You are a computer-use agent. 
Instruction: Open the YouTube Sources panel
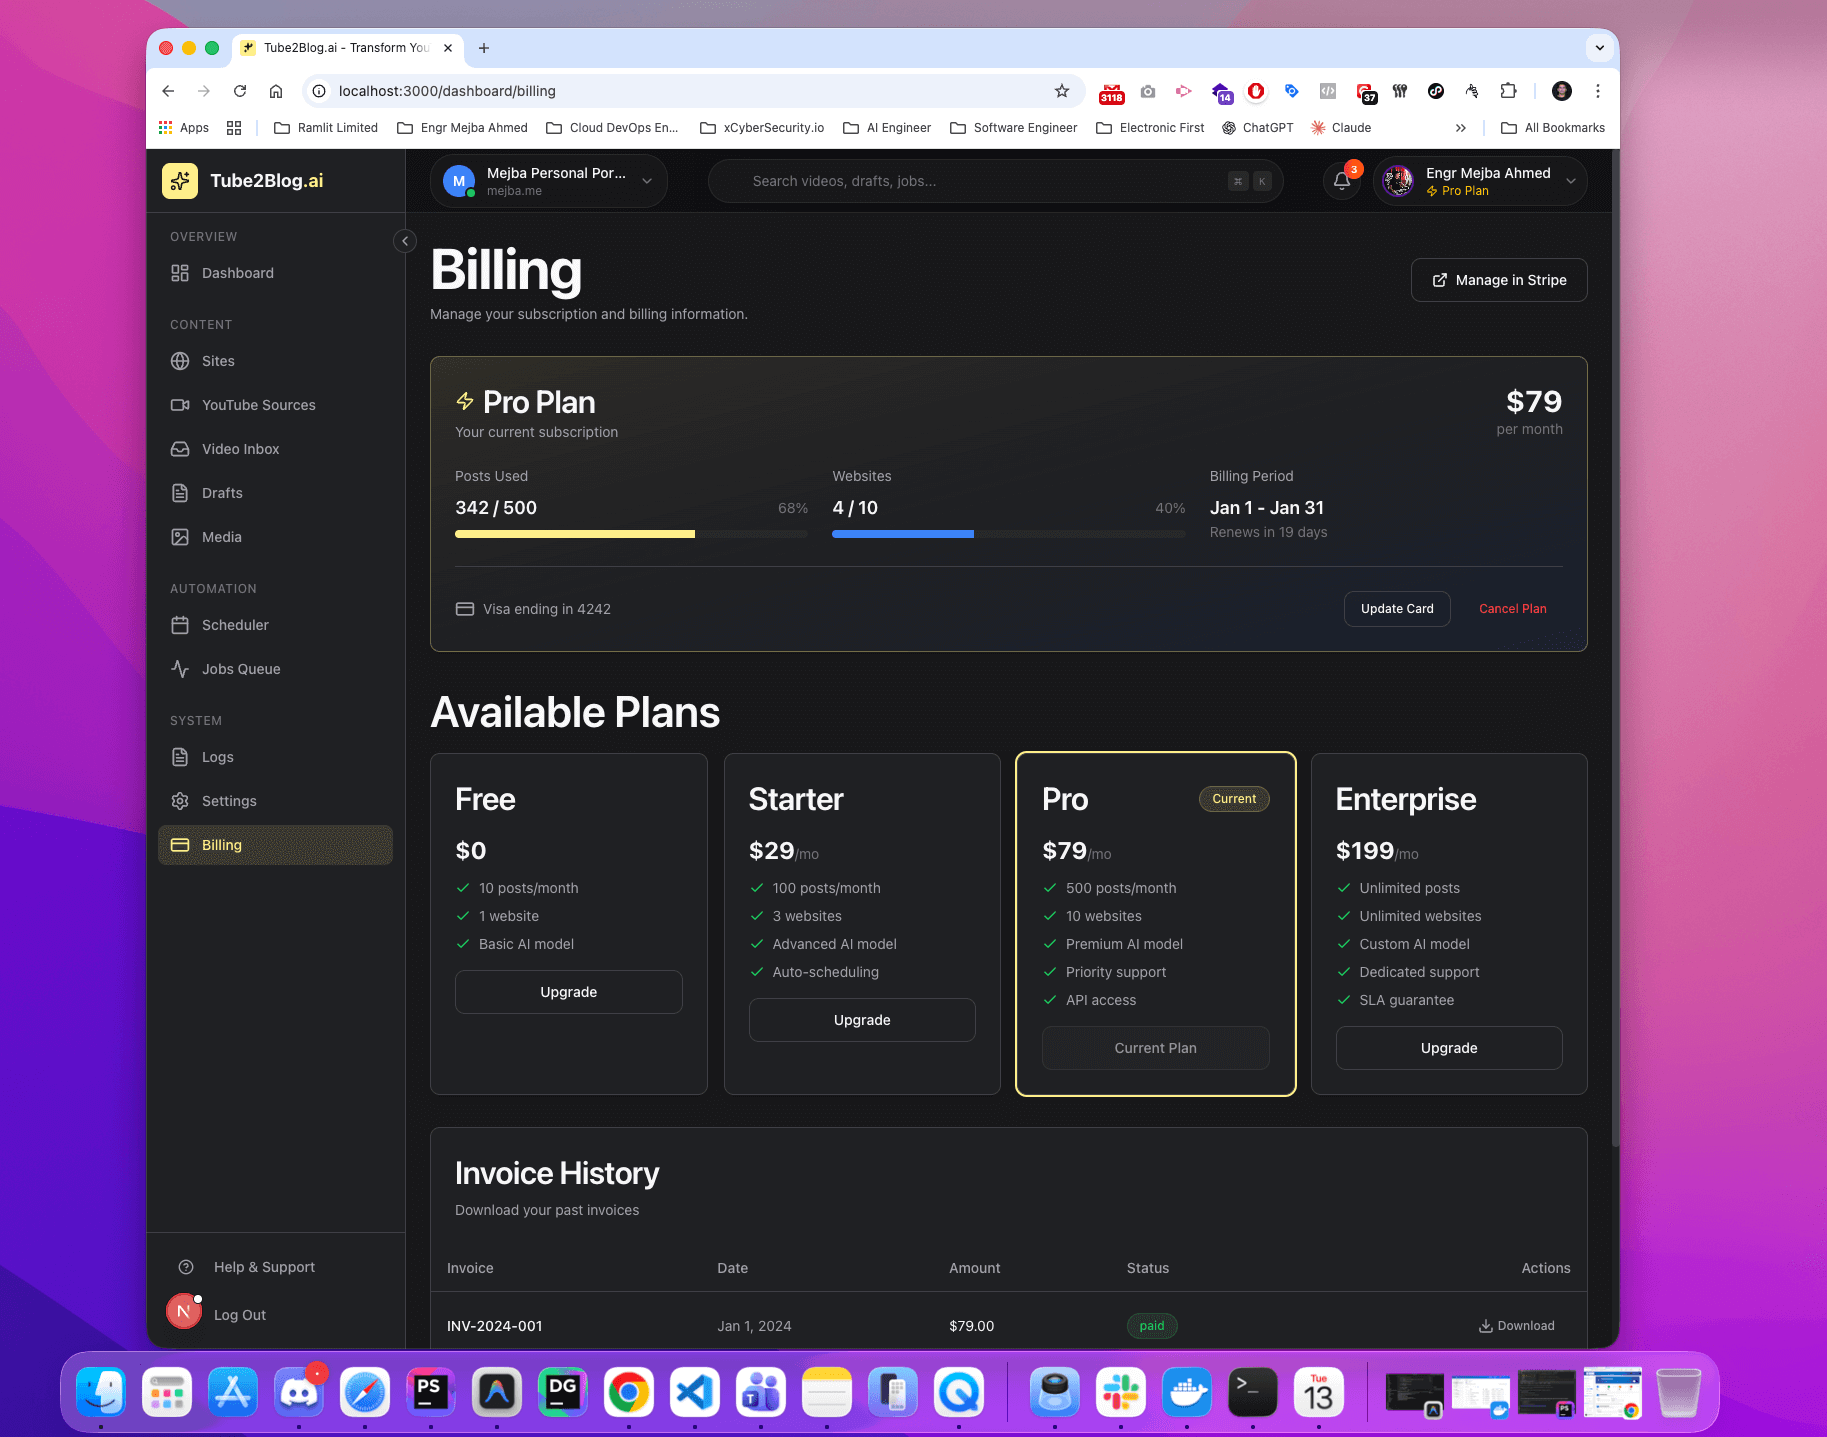(258, 405)
